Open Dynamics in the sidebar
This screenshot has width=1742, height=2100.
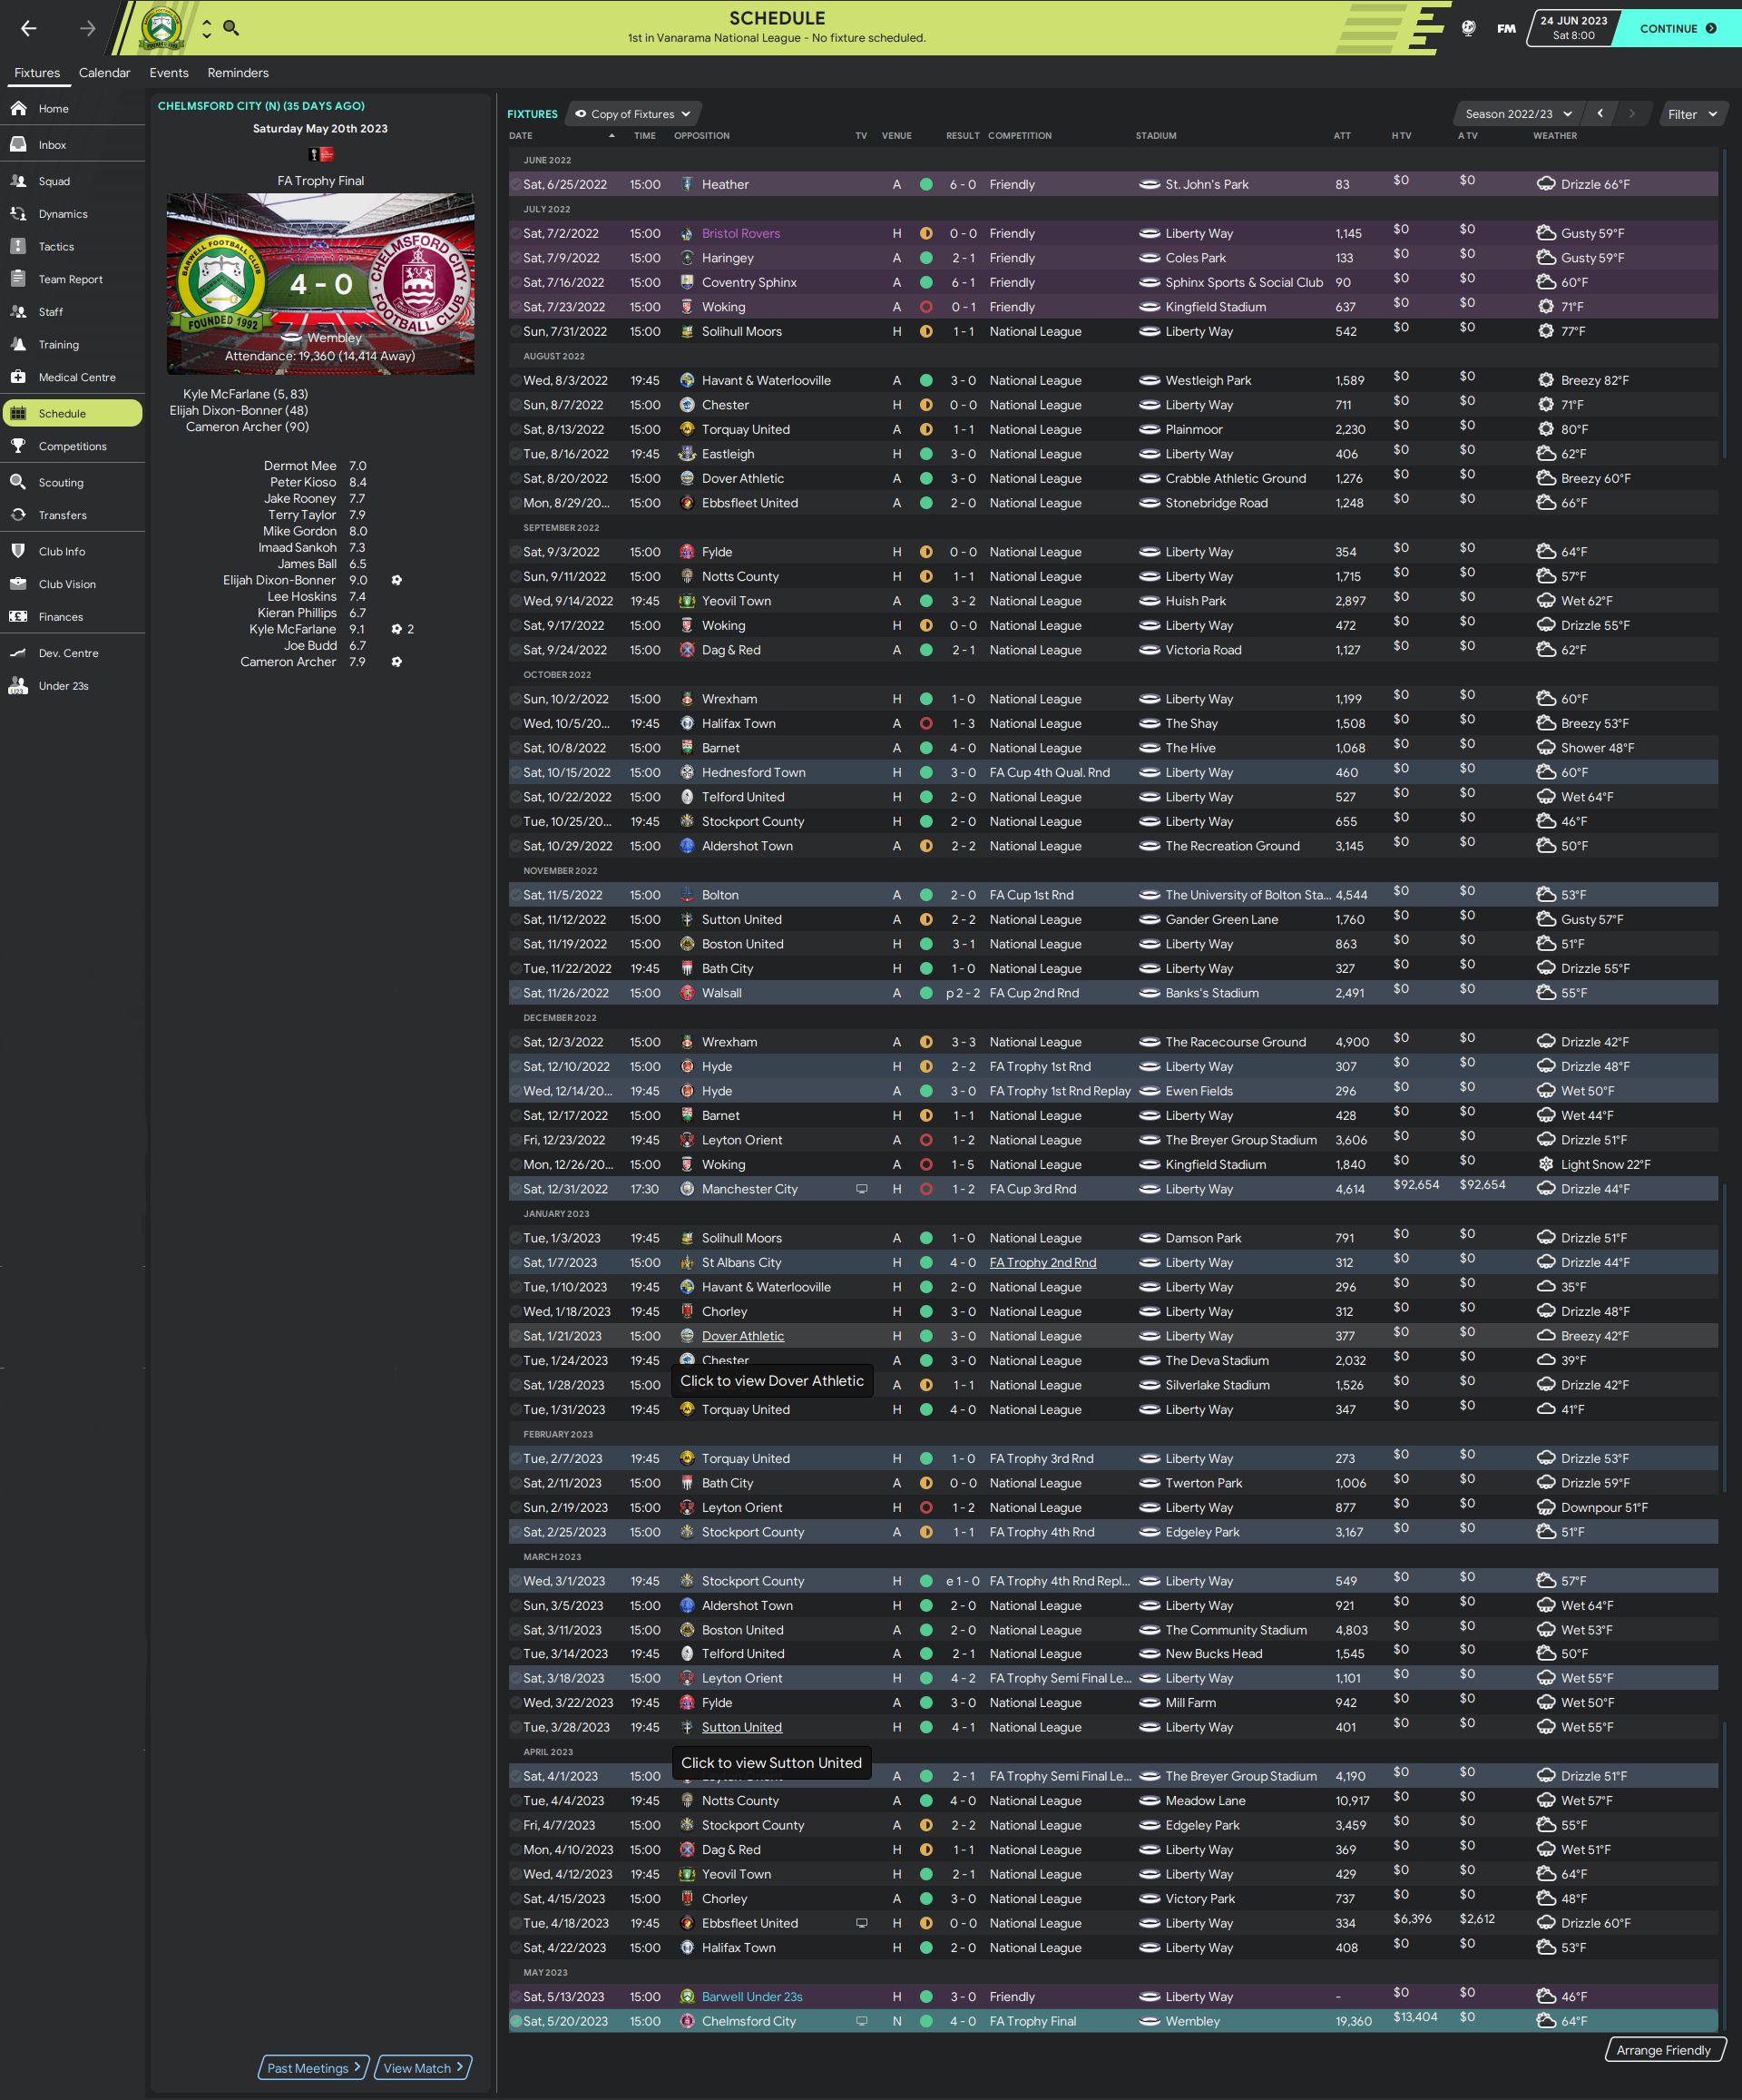pyautogui.click(x=72, y=213)
